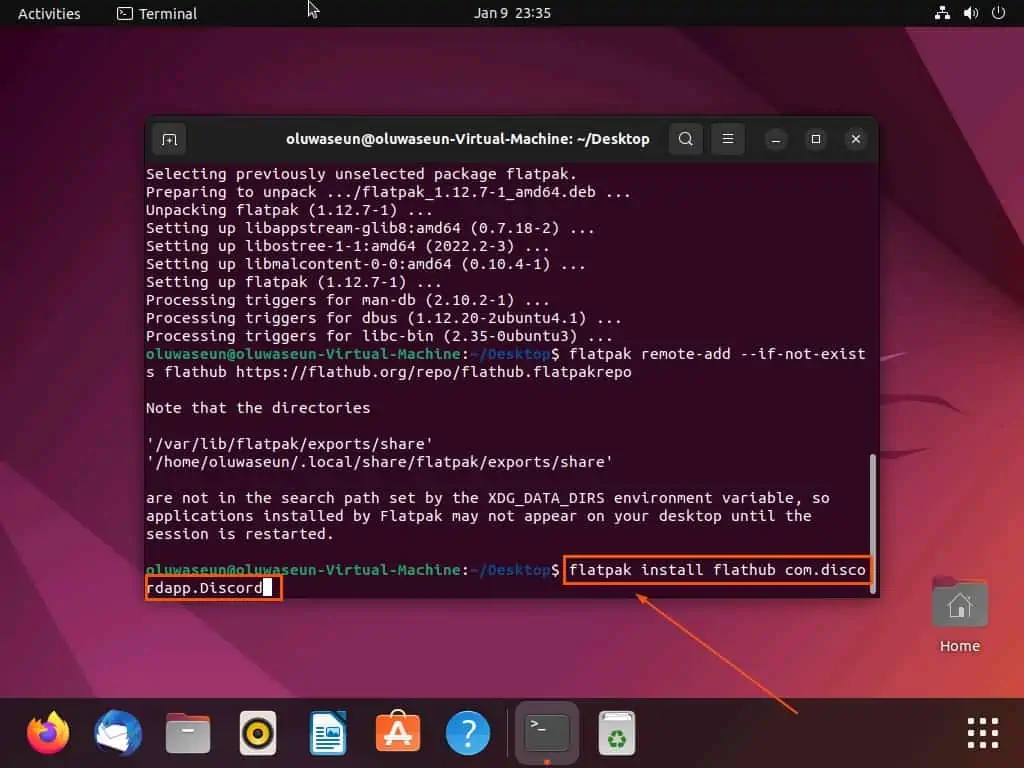Click 'flatpak remote-add --if-not-exist' command text
Image resolution: width=1024 pixels, height=768 pixels.
point(717,354)
